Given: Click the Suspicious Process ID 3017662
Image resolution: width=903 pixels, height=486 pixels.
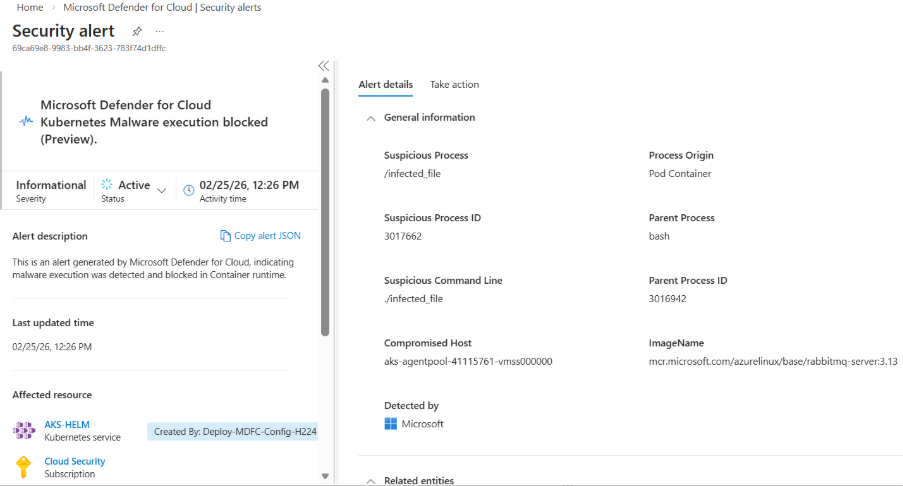Looking at the screenshot, I should click(403, 236).
